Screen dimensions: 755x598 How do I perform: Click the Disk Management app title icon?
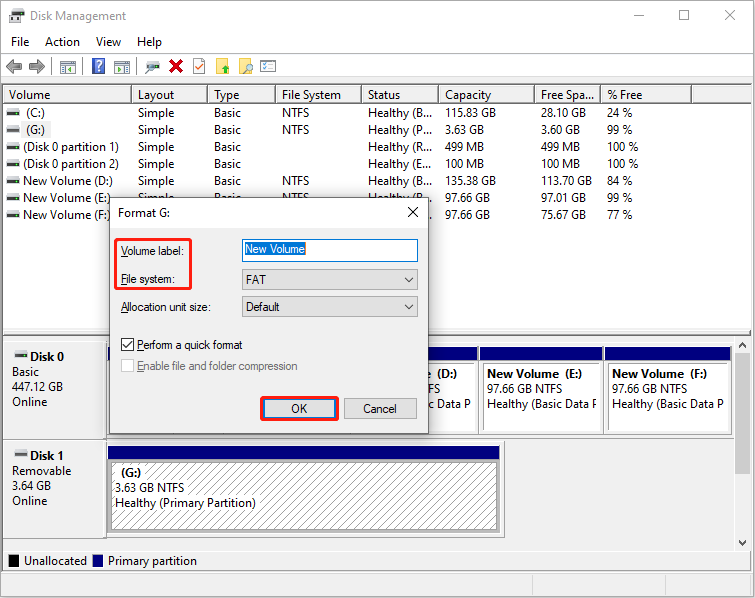click(x=16, y=16)
